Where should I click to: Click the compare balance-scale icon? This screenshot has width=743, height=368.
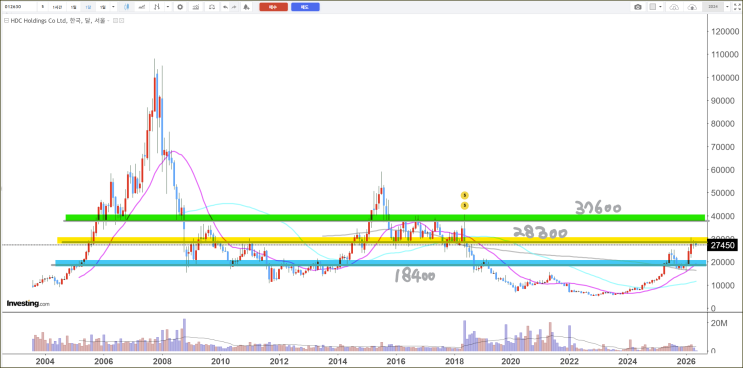pos(196,7)
